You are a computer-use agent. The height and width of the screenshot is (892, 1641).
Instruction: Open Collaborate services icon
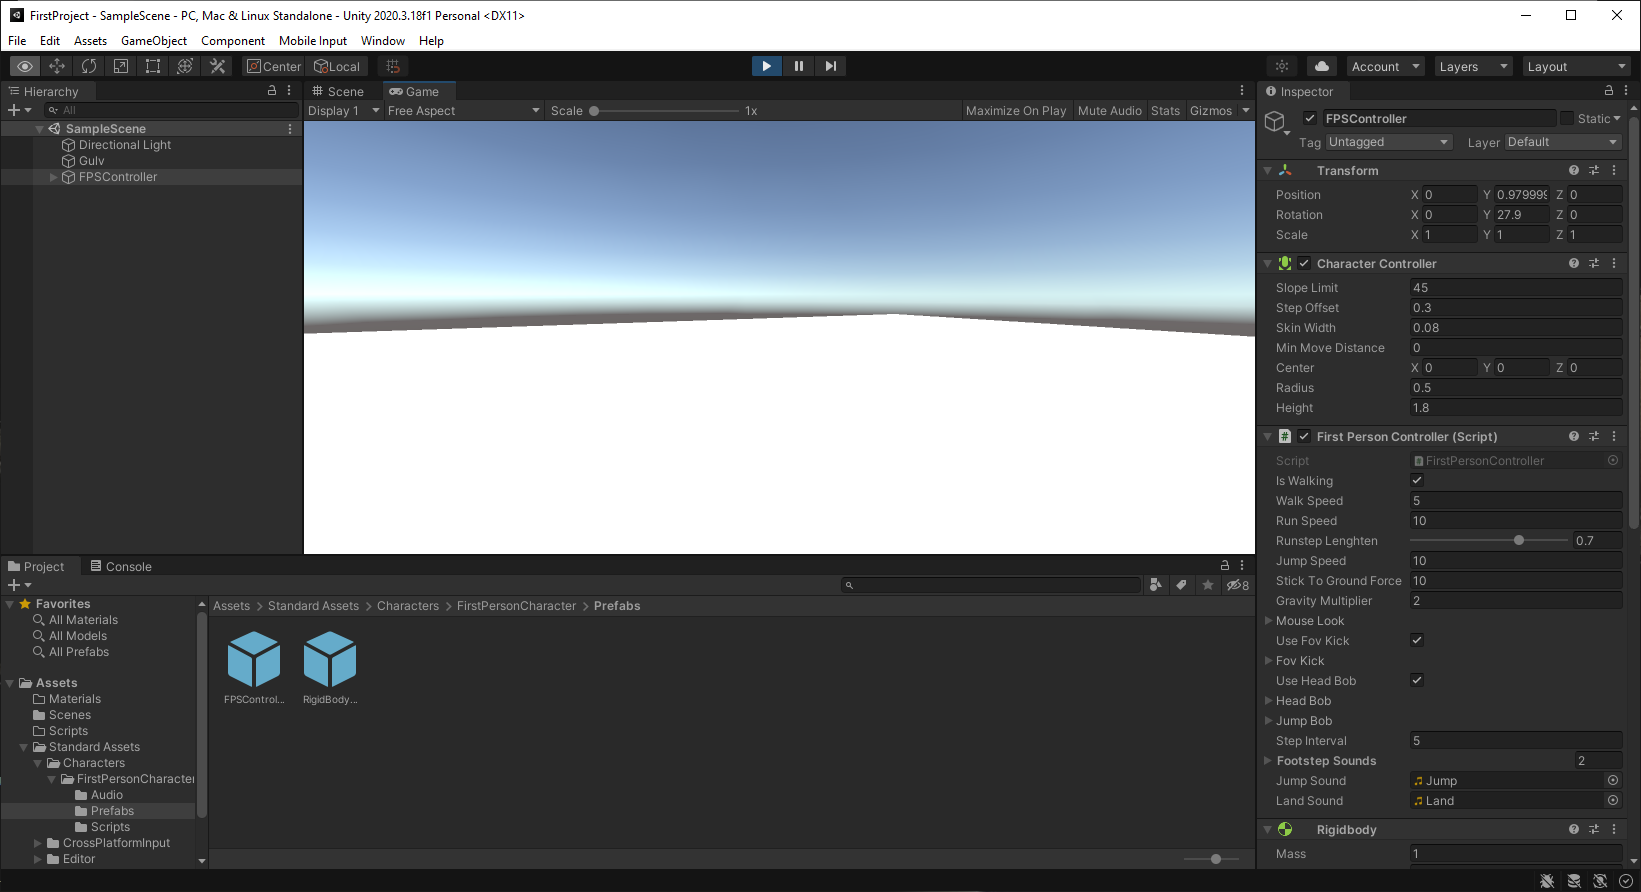point(1282,66)
